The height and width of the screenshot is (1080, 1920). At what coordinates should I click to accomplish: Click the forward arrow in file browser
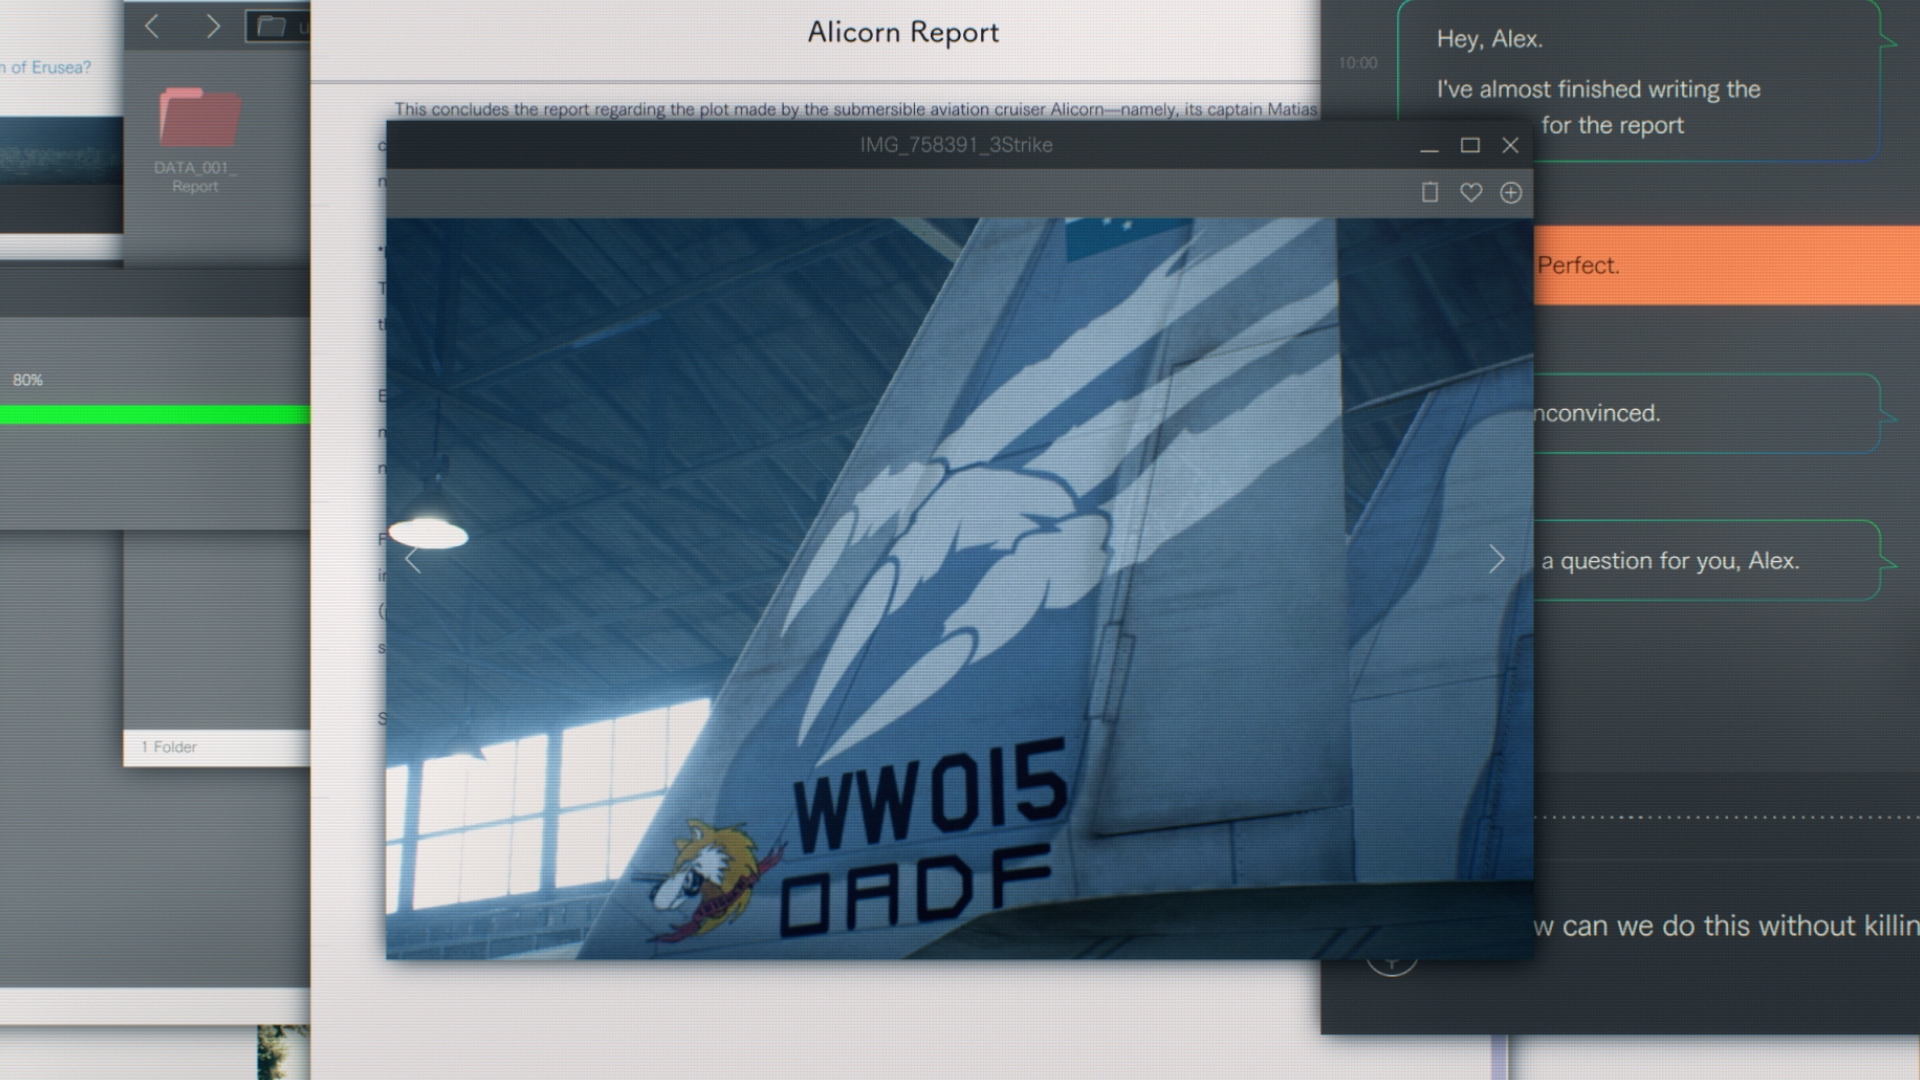tap(212, 27)
